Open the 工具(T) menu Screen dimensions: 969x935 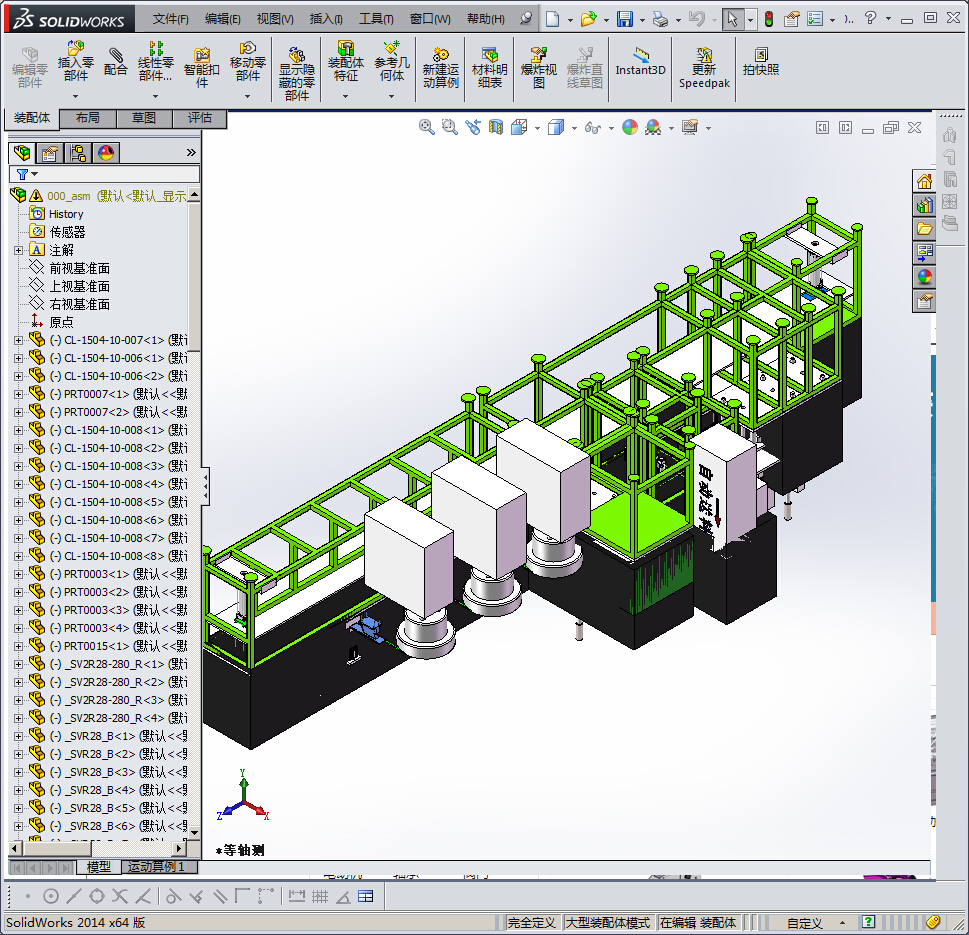click(376, 19)
